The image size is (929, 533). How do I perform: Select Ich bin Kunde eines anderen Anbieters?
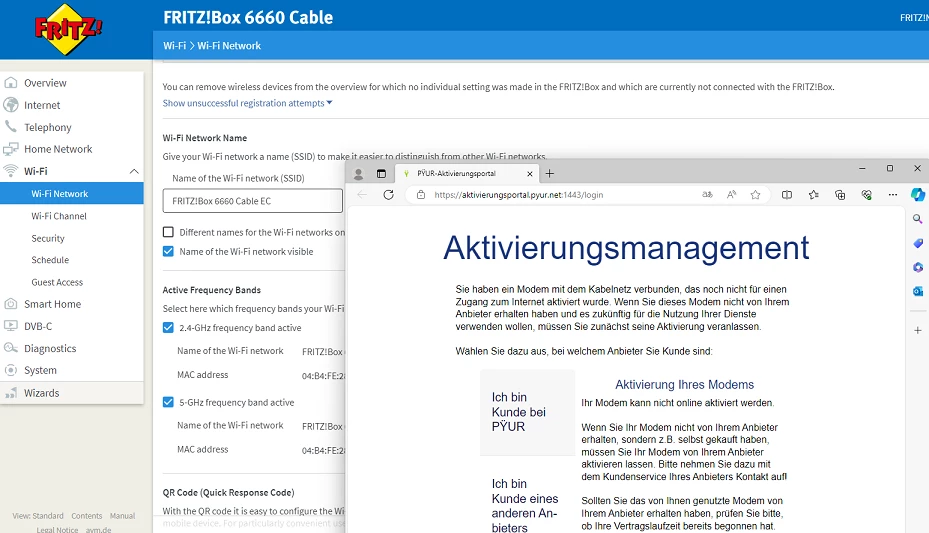[527, 505]
